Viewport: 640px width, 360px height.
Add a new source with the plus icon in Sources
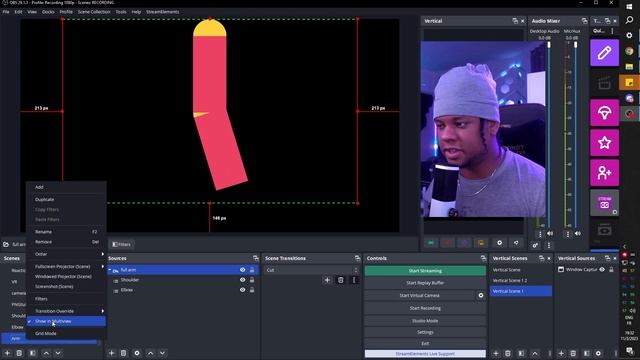click(x=111, y=353)
